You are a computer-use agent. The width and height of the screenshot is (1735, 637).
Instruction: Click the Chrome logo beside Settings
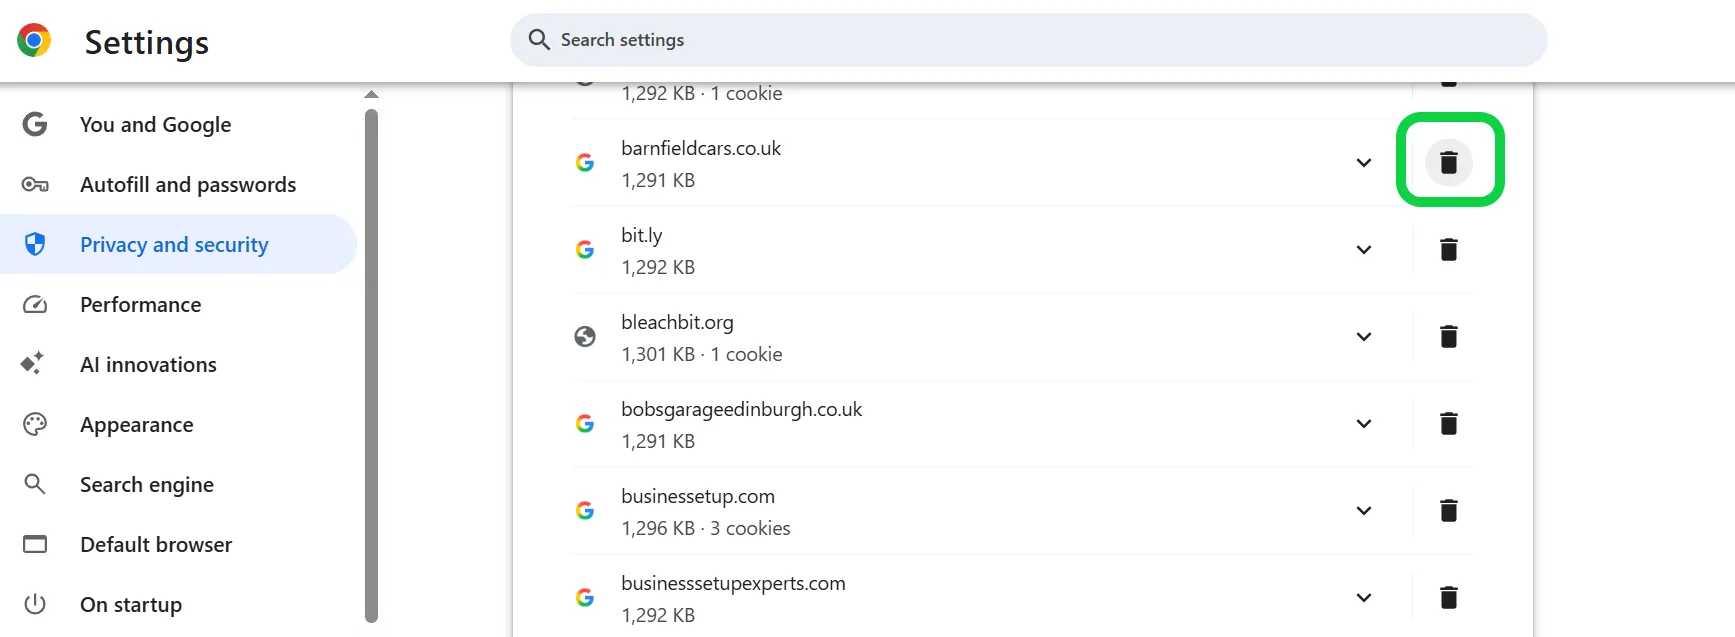tap(34, 41)
